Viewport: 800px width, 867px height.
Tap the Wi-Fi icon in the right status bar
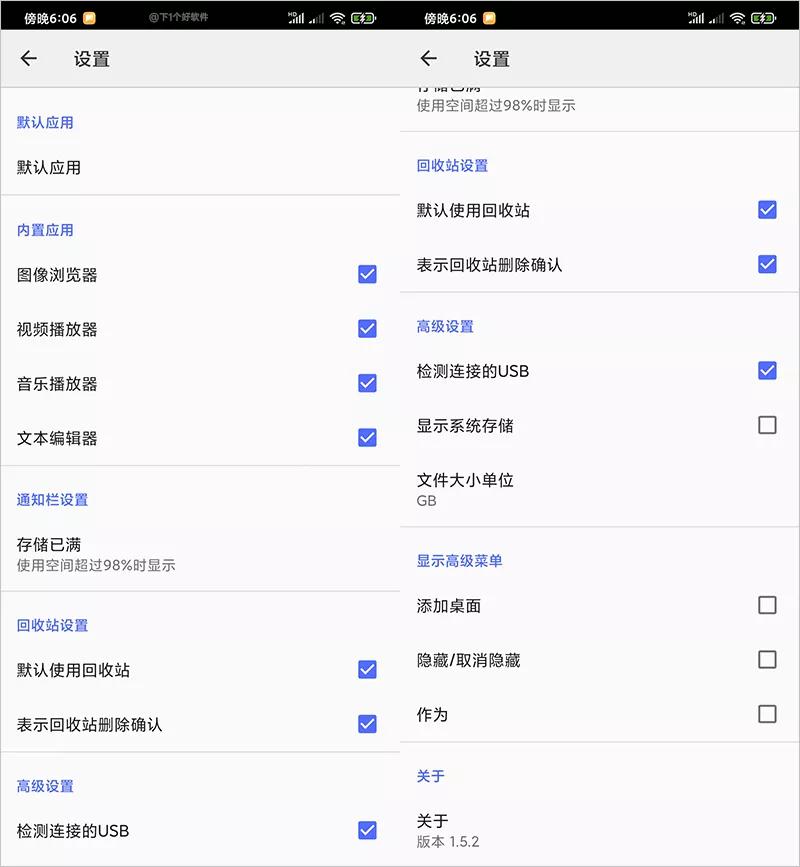click(737, 17)
